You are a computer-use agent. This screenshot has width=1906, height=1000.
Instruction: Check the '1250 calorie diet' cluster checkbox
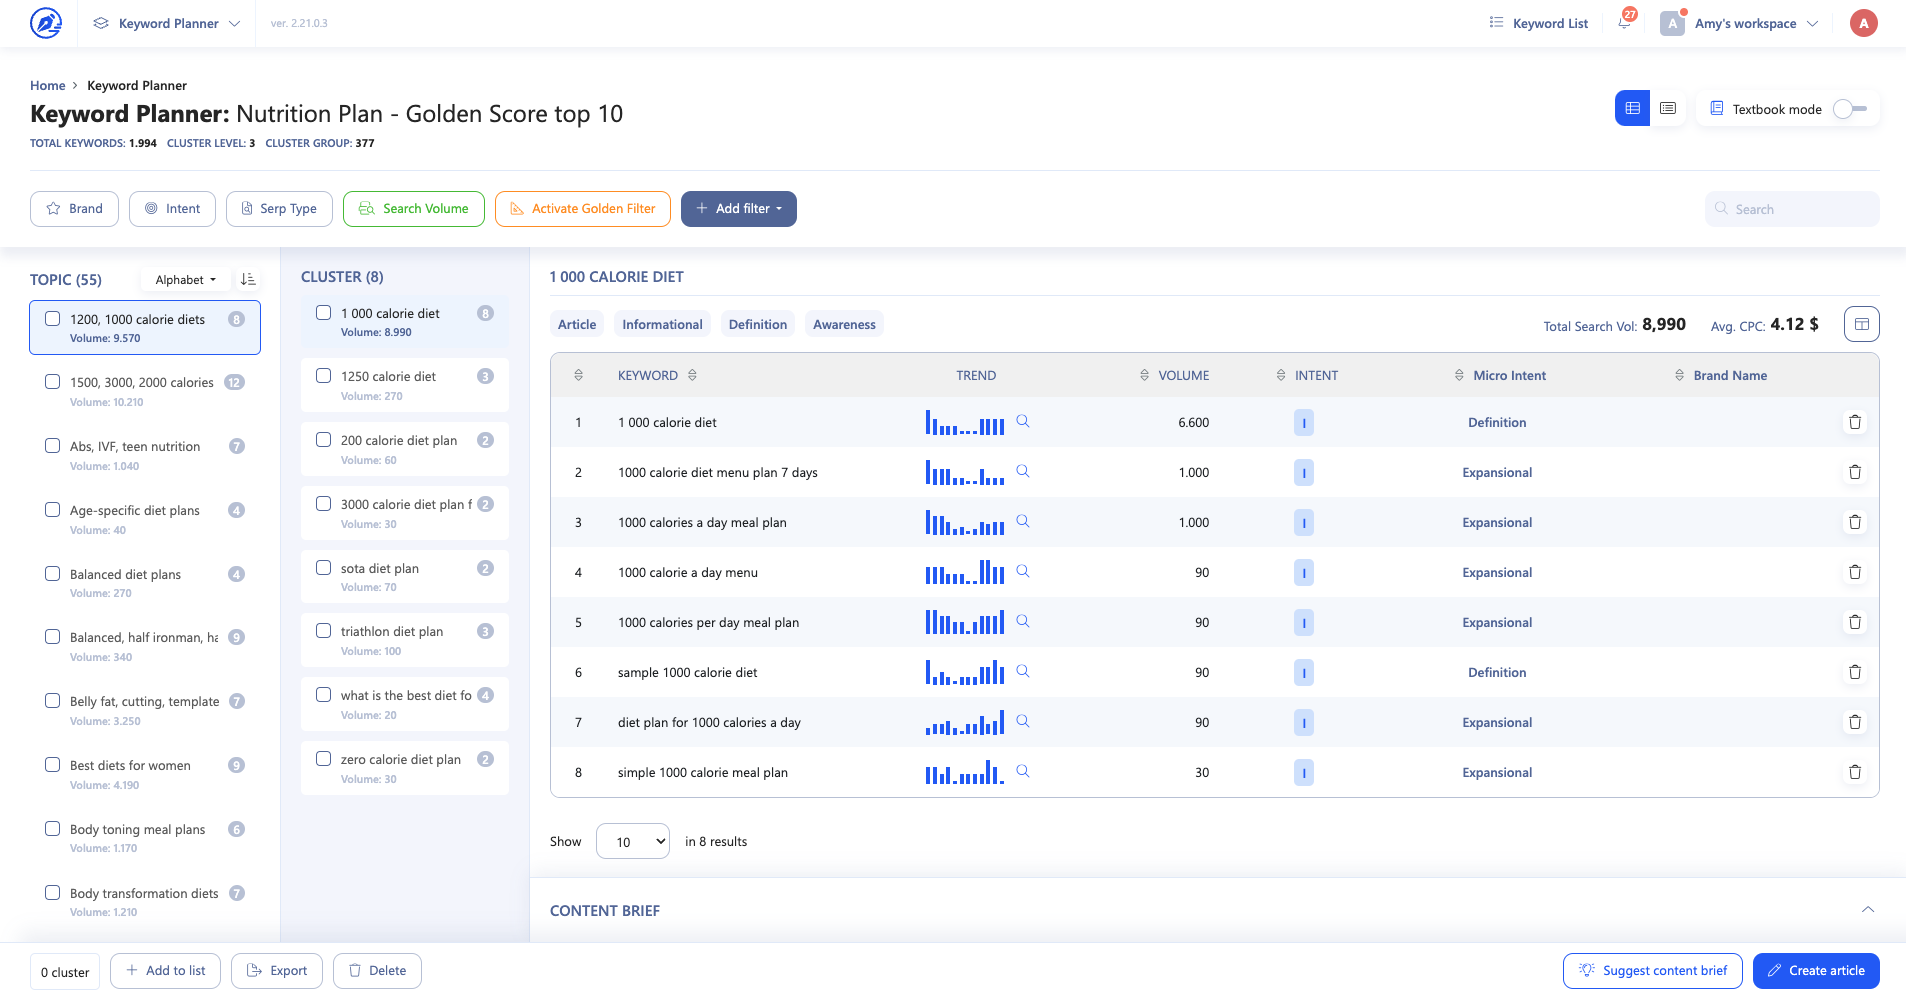[x=323, y=375]
